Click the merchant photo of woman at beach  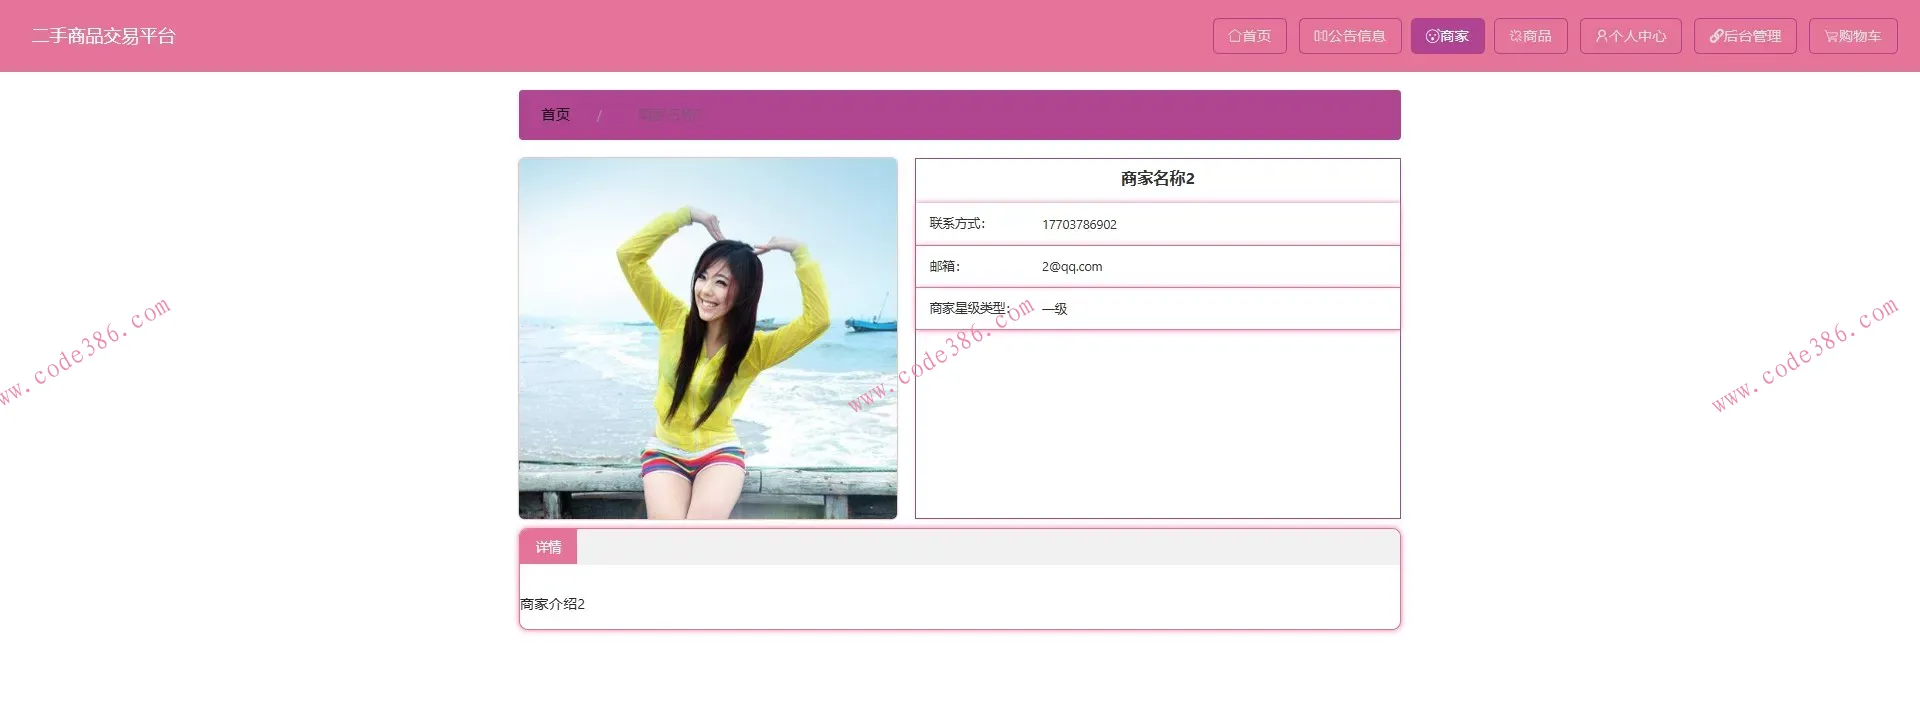pos(708,338)
